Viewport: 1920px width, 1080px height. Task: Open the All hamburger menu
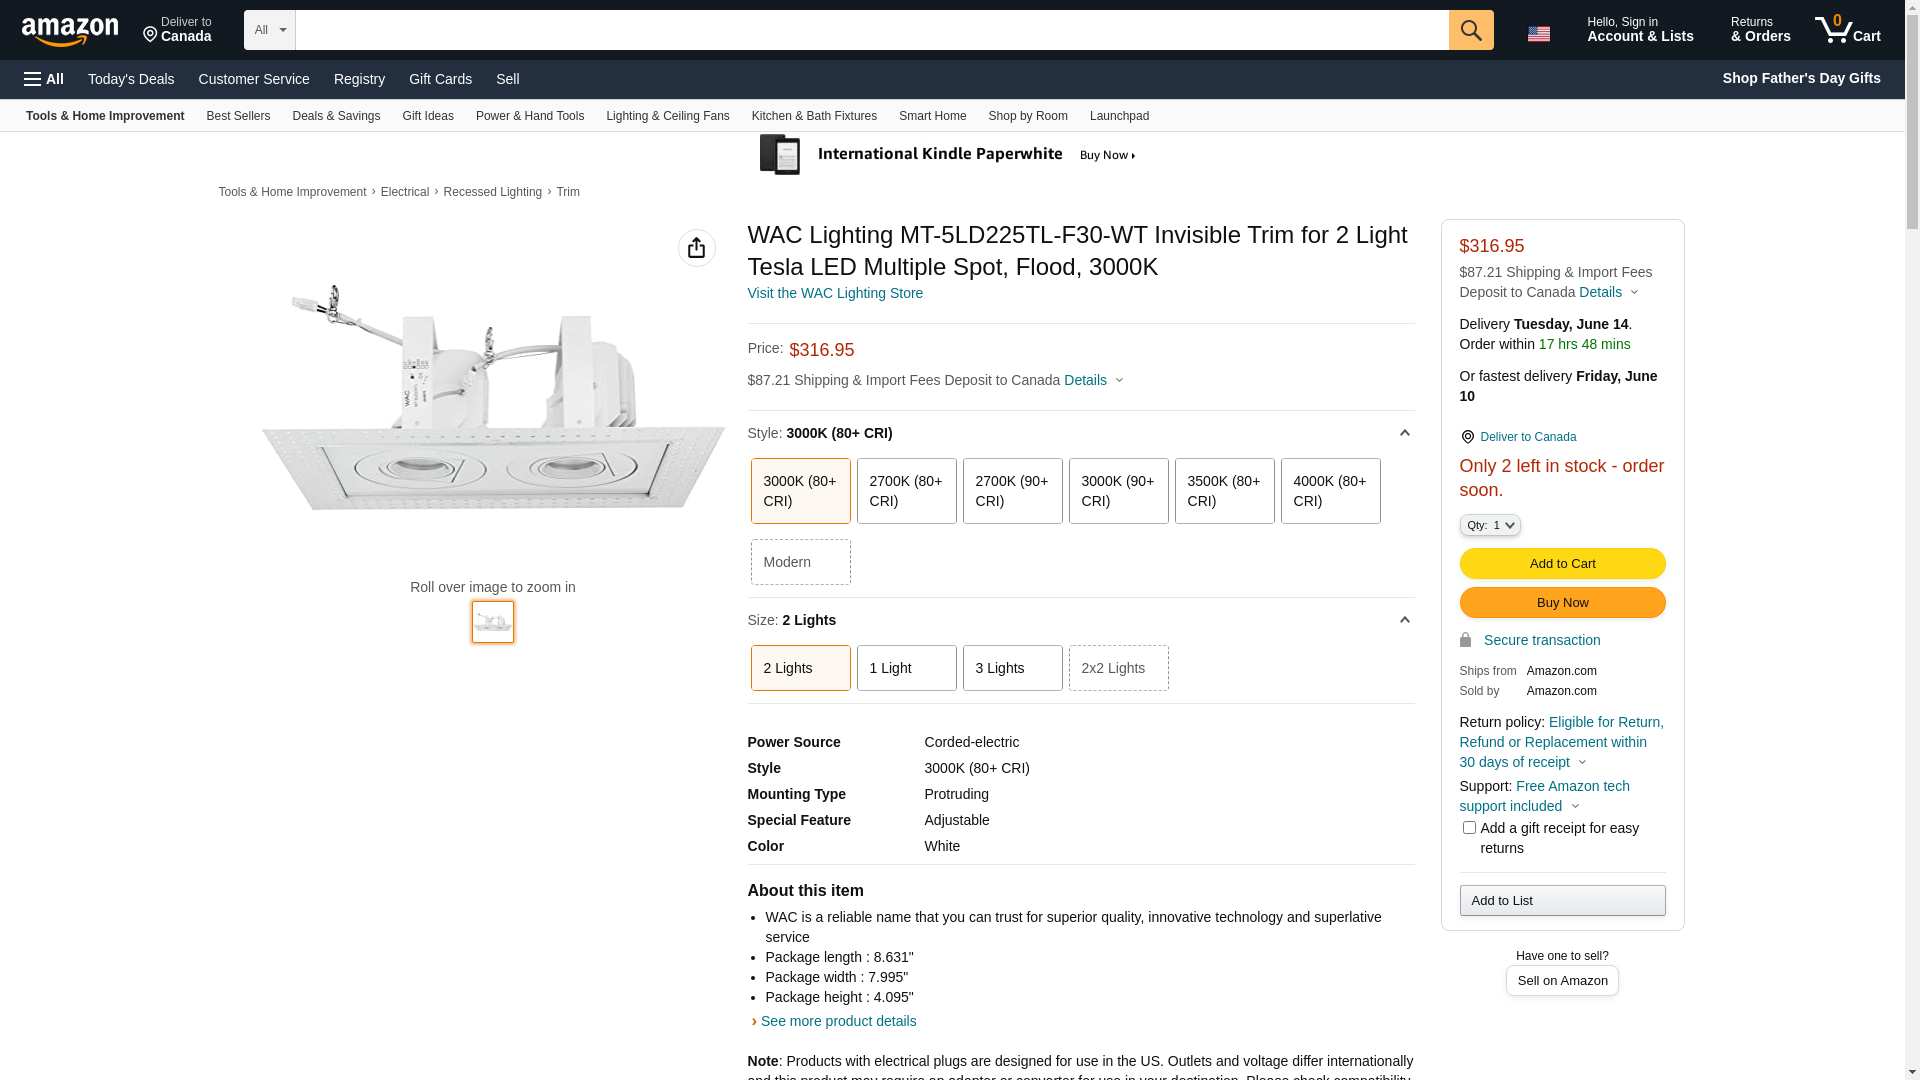(44, 79)
